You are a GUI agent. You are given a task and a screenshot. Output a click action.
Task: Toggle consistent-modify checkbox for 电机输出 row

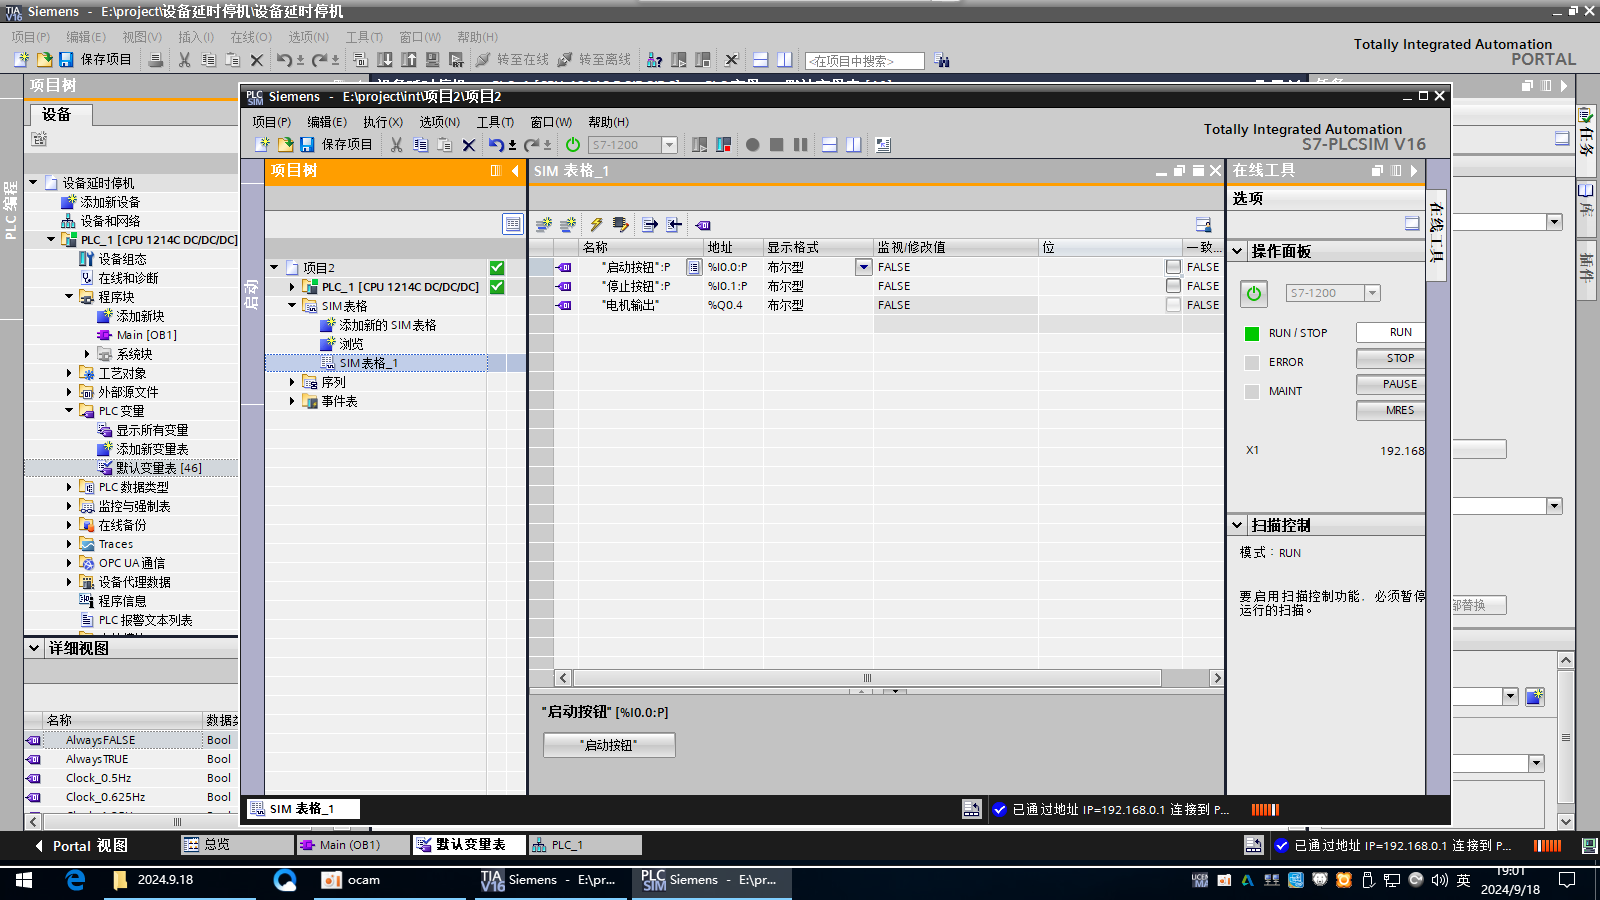(1173, 305)
